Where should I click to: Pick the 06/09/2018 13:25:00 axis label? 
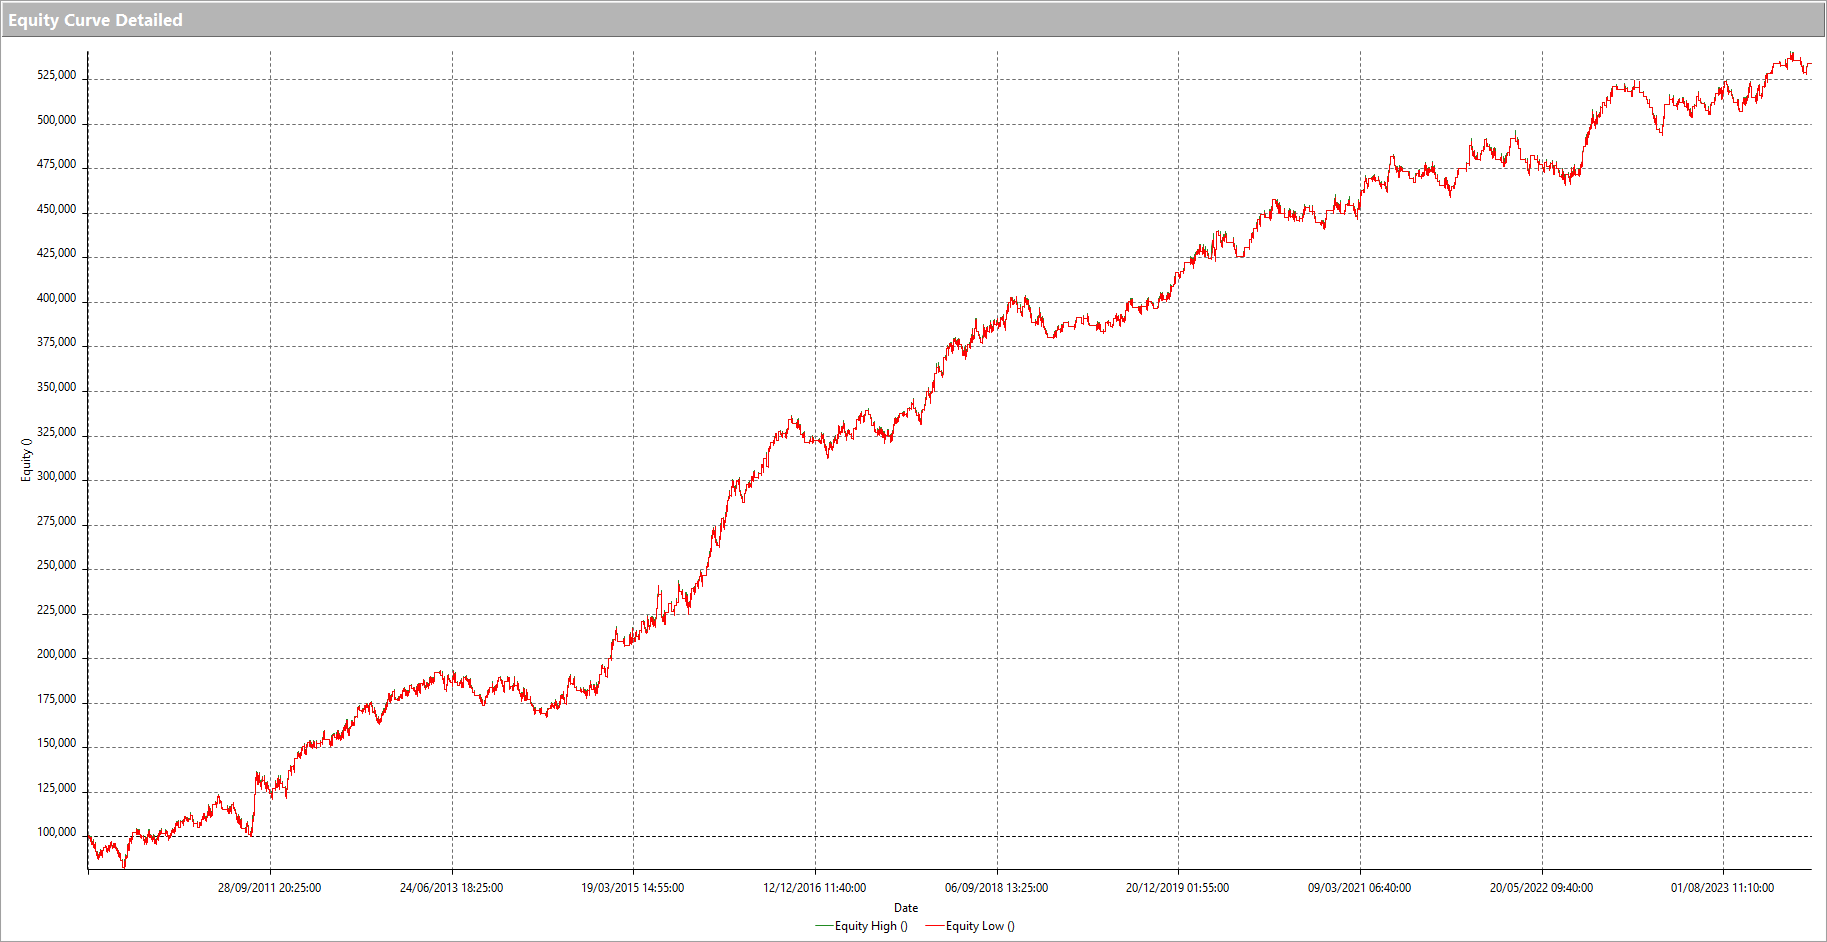(x=996, y=888)
